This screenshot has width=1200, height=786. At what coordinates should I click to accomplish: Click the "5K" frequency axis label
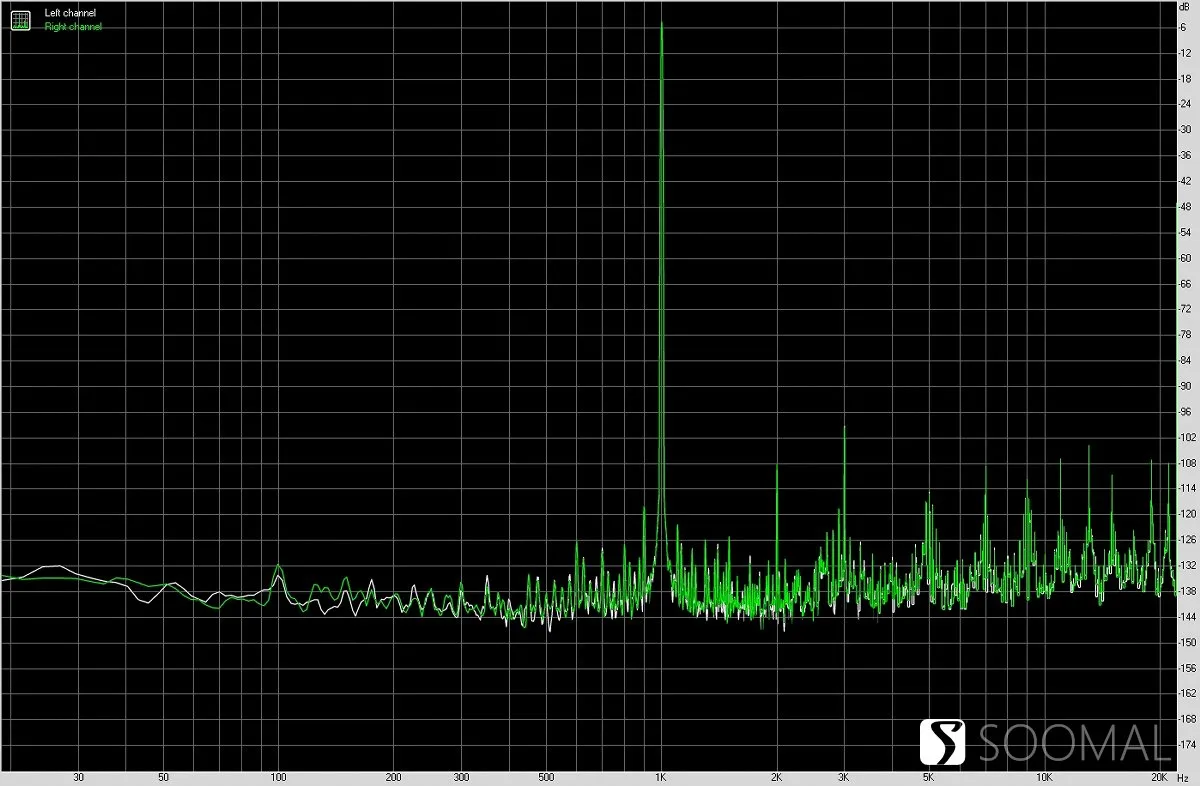928,777
